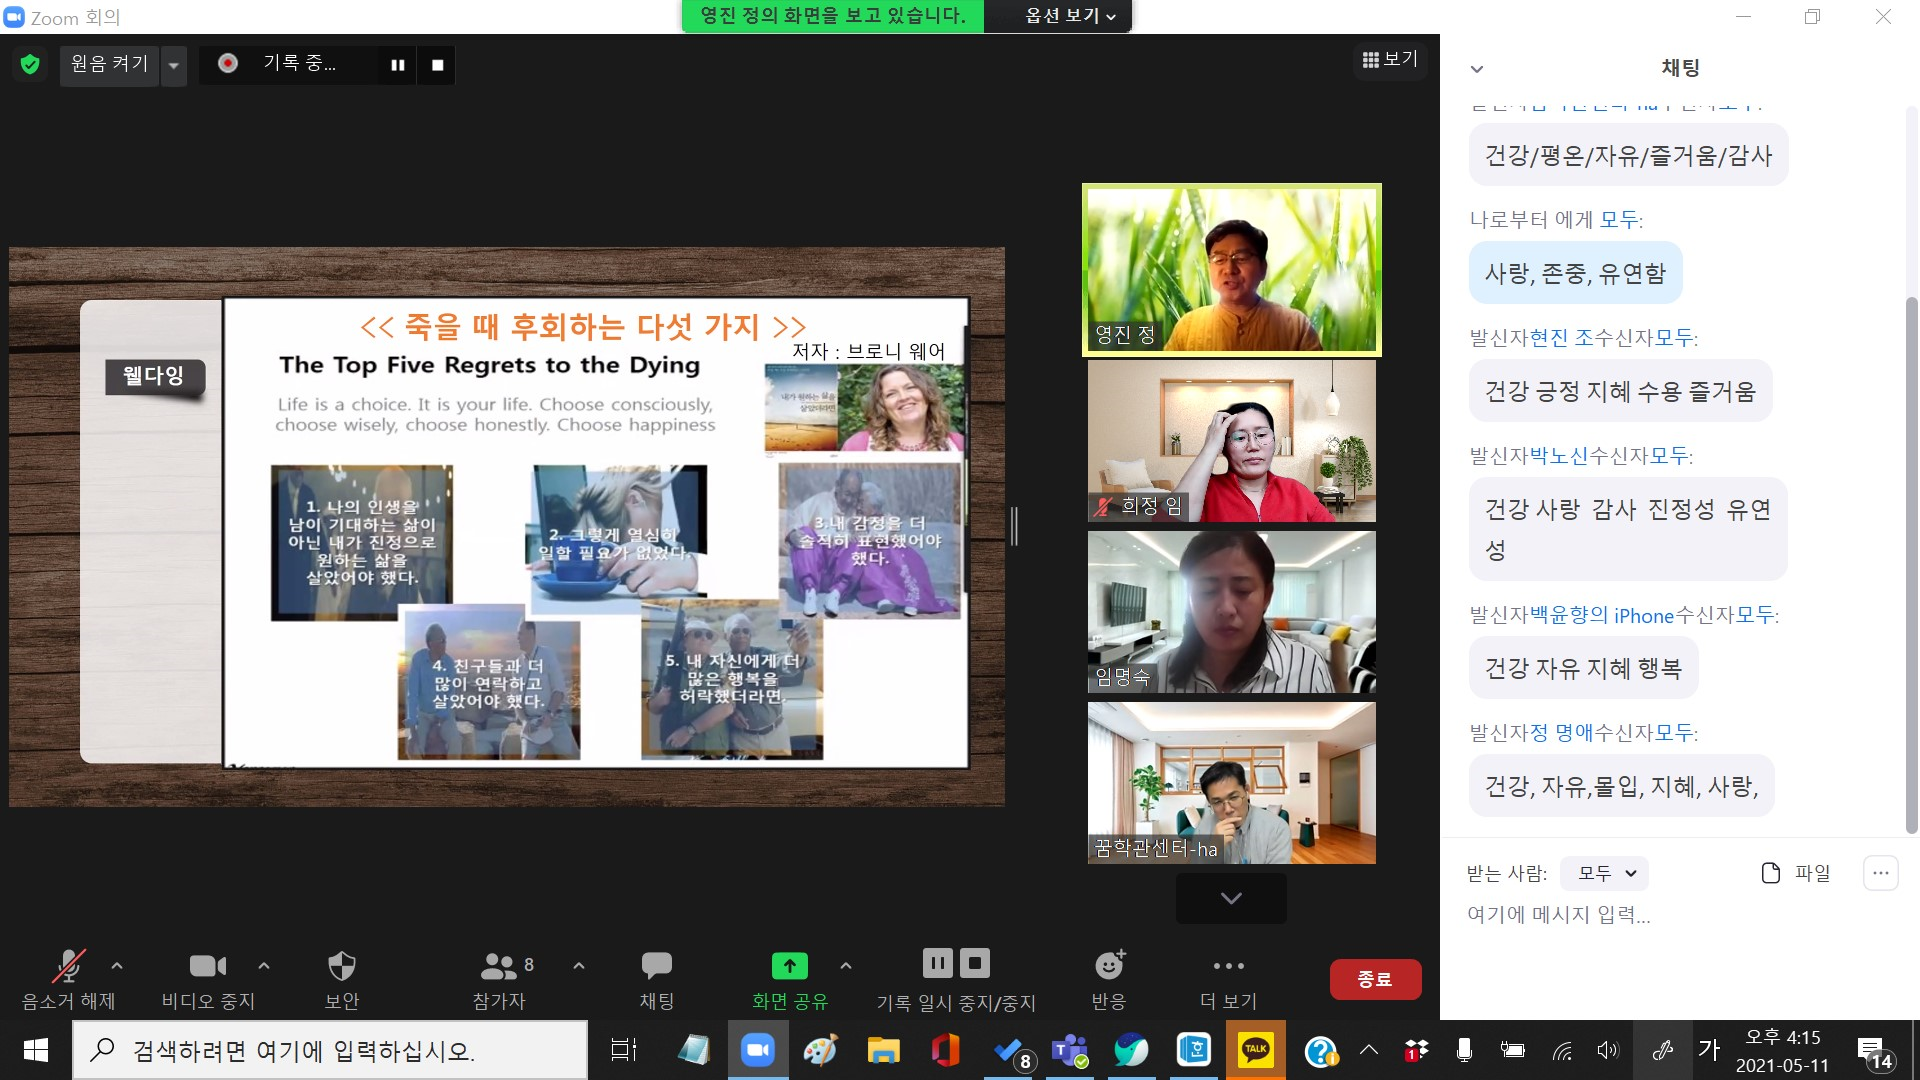Select 영진 정 video thumbnail

[x=1232, y=270]
